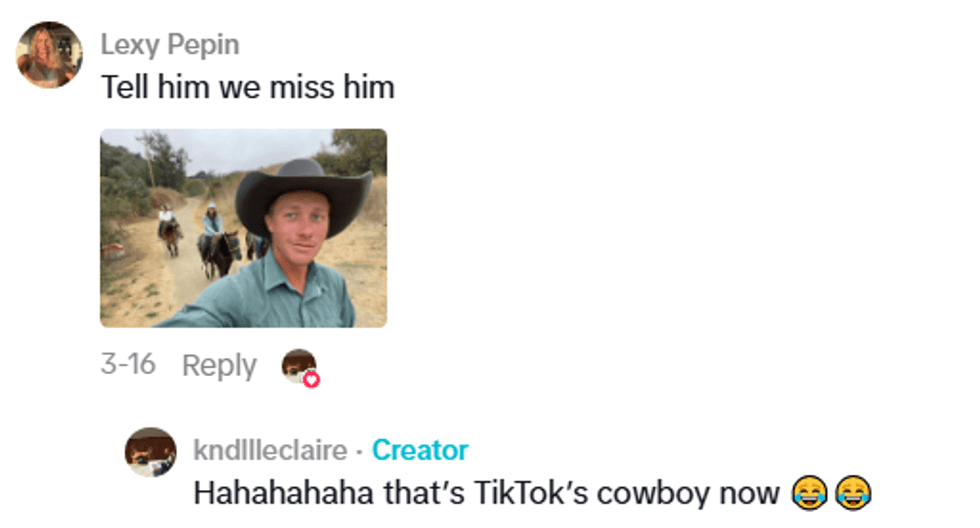Open the attached cowboy selfie image

[244, 228]
